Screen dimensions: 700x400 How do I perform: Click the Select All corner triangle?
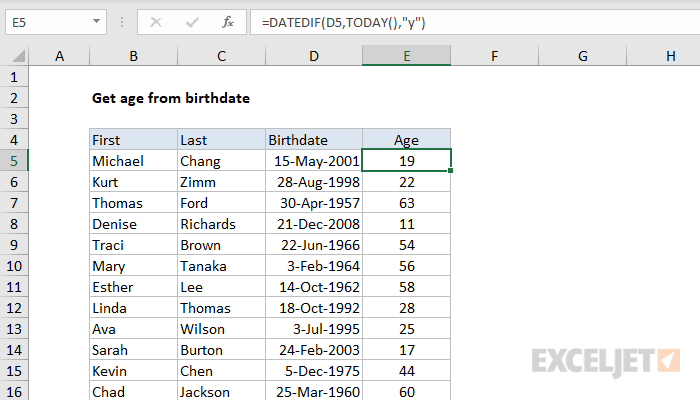click(x=19, y=56)
